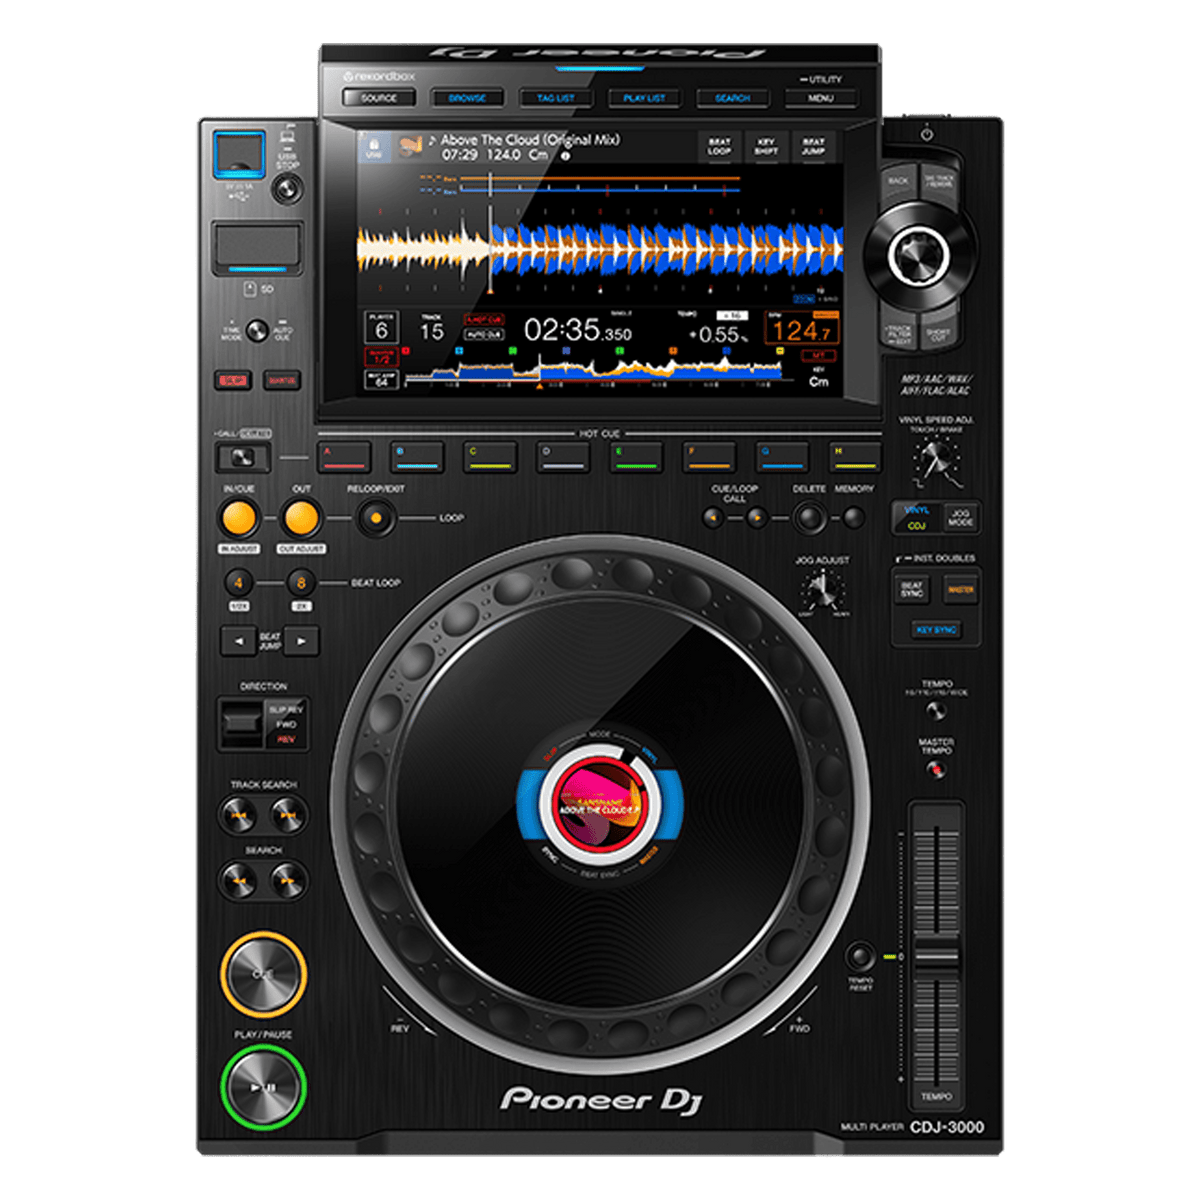Click the MEMORY button

click(853, 518)
